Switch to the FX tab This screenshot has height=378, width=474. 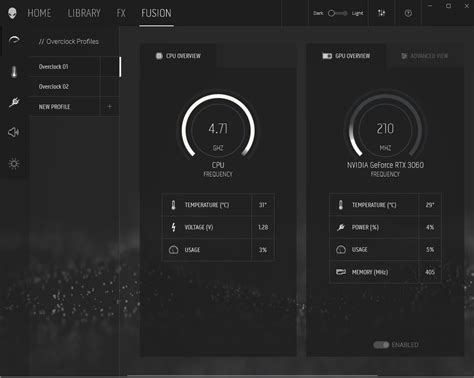click(121, 13)
